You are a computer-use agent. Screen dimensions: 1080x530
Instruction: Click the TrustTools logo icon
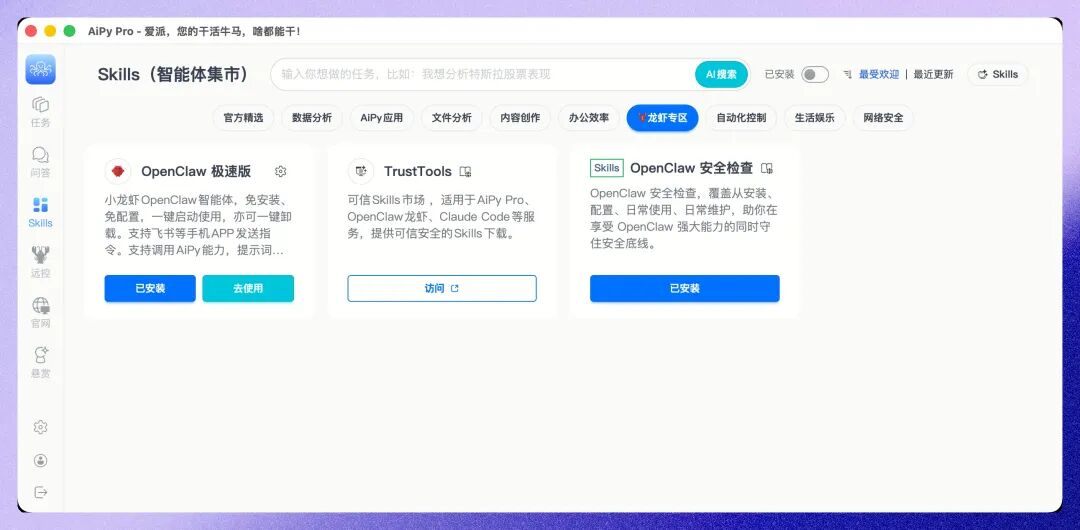pyautogui.click(x=360, y=172)
